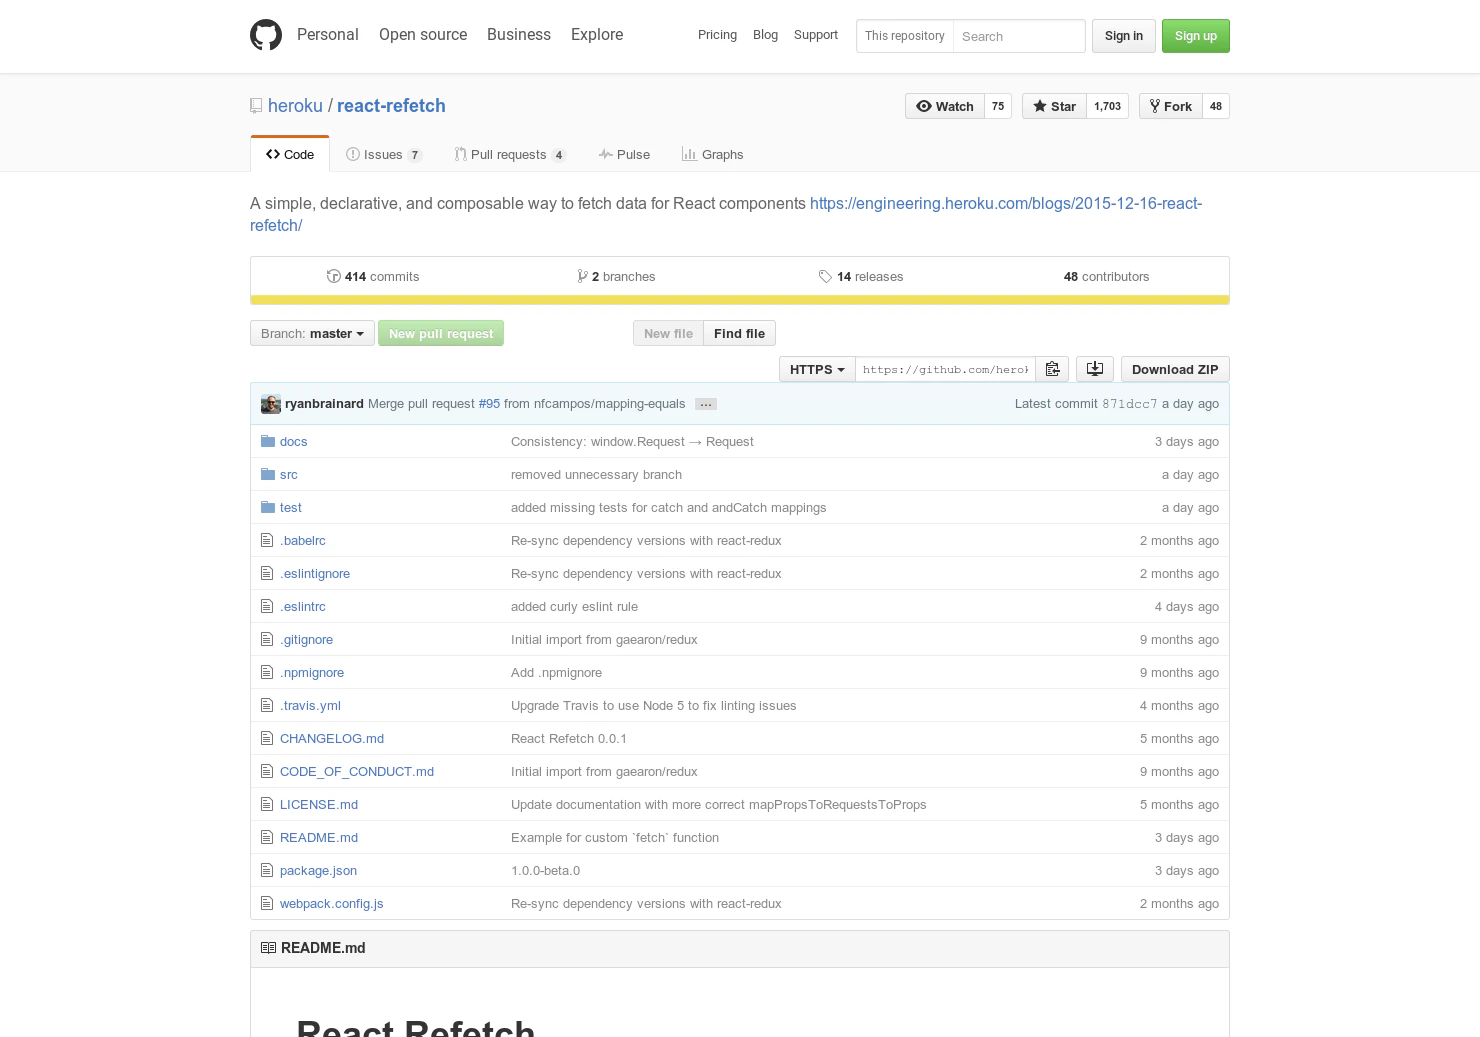Screen dimensions: 1480x1037
Task: Open the docs folder icon
Action: [268, 441]
